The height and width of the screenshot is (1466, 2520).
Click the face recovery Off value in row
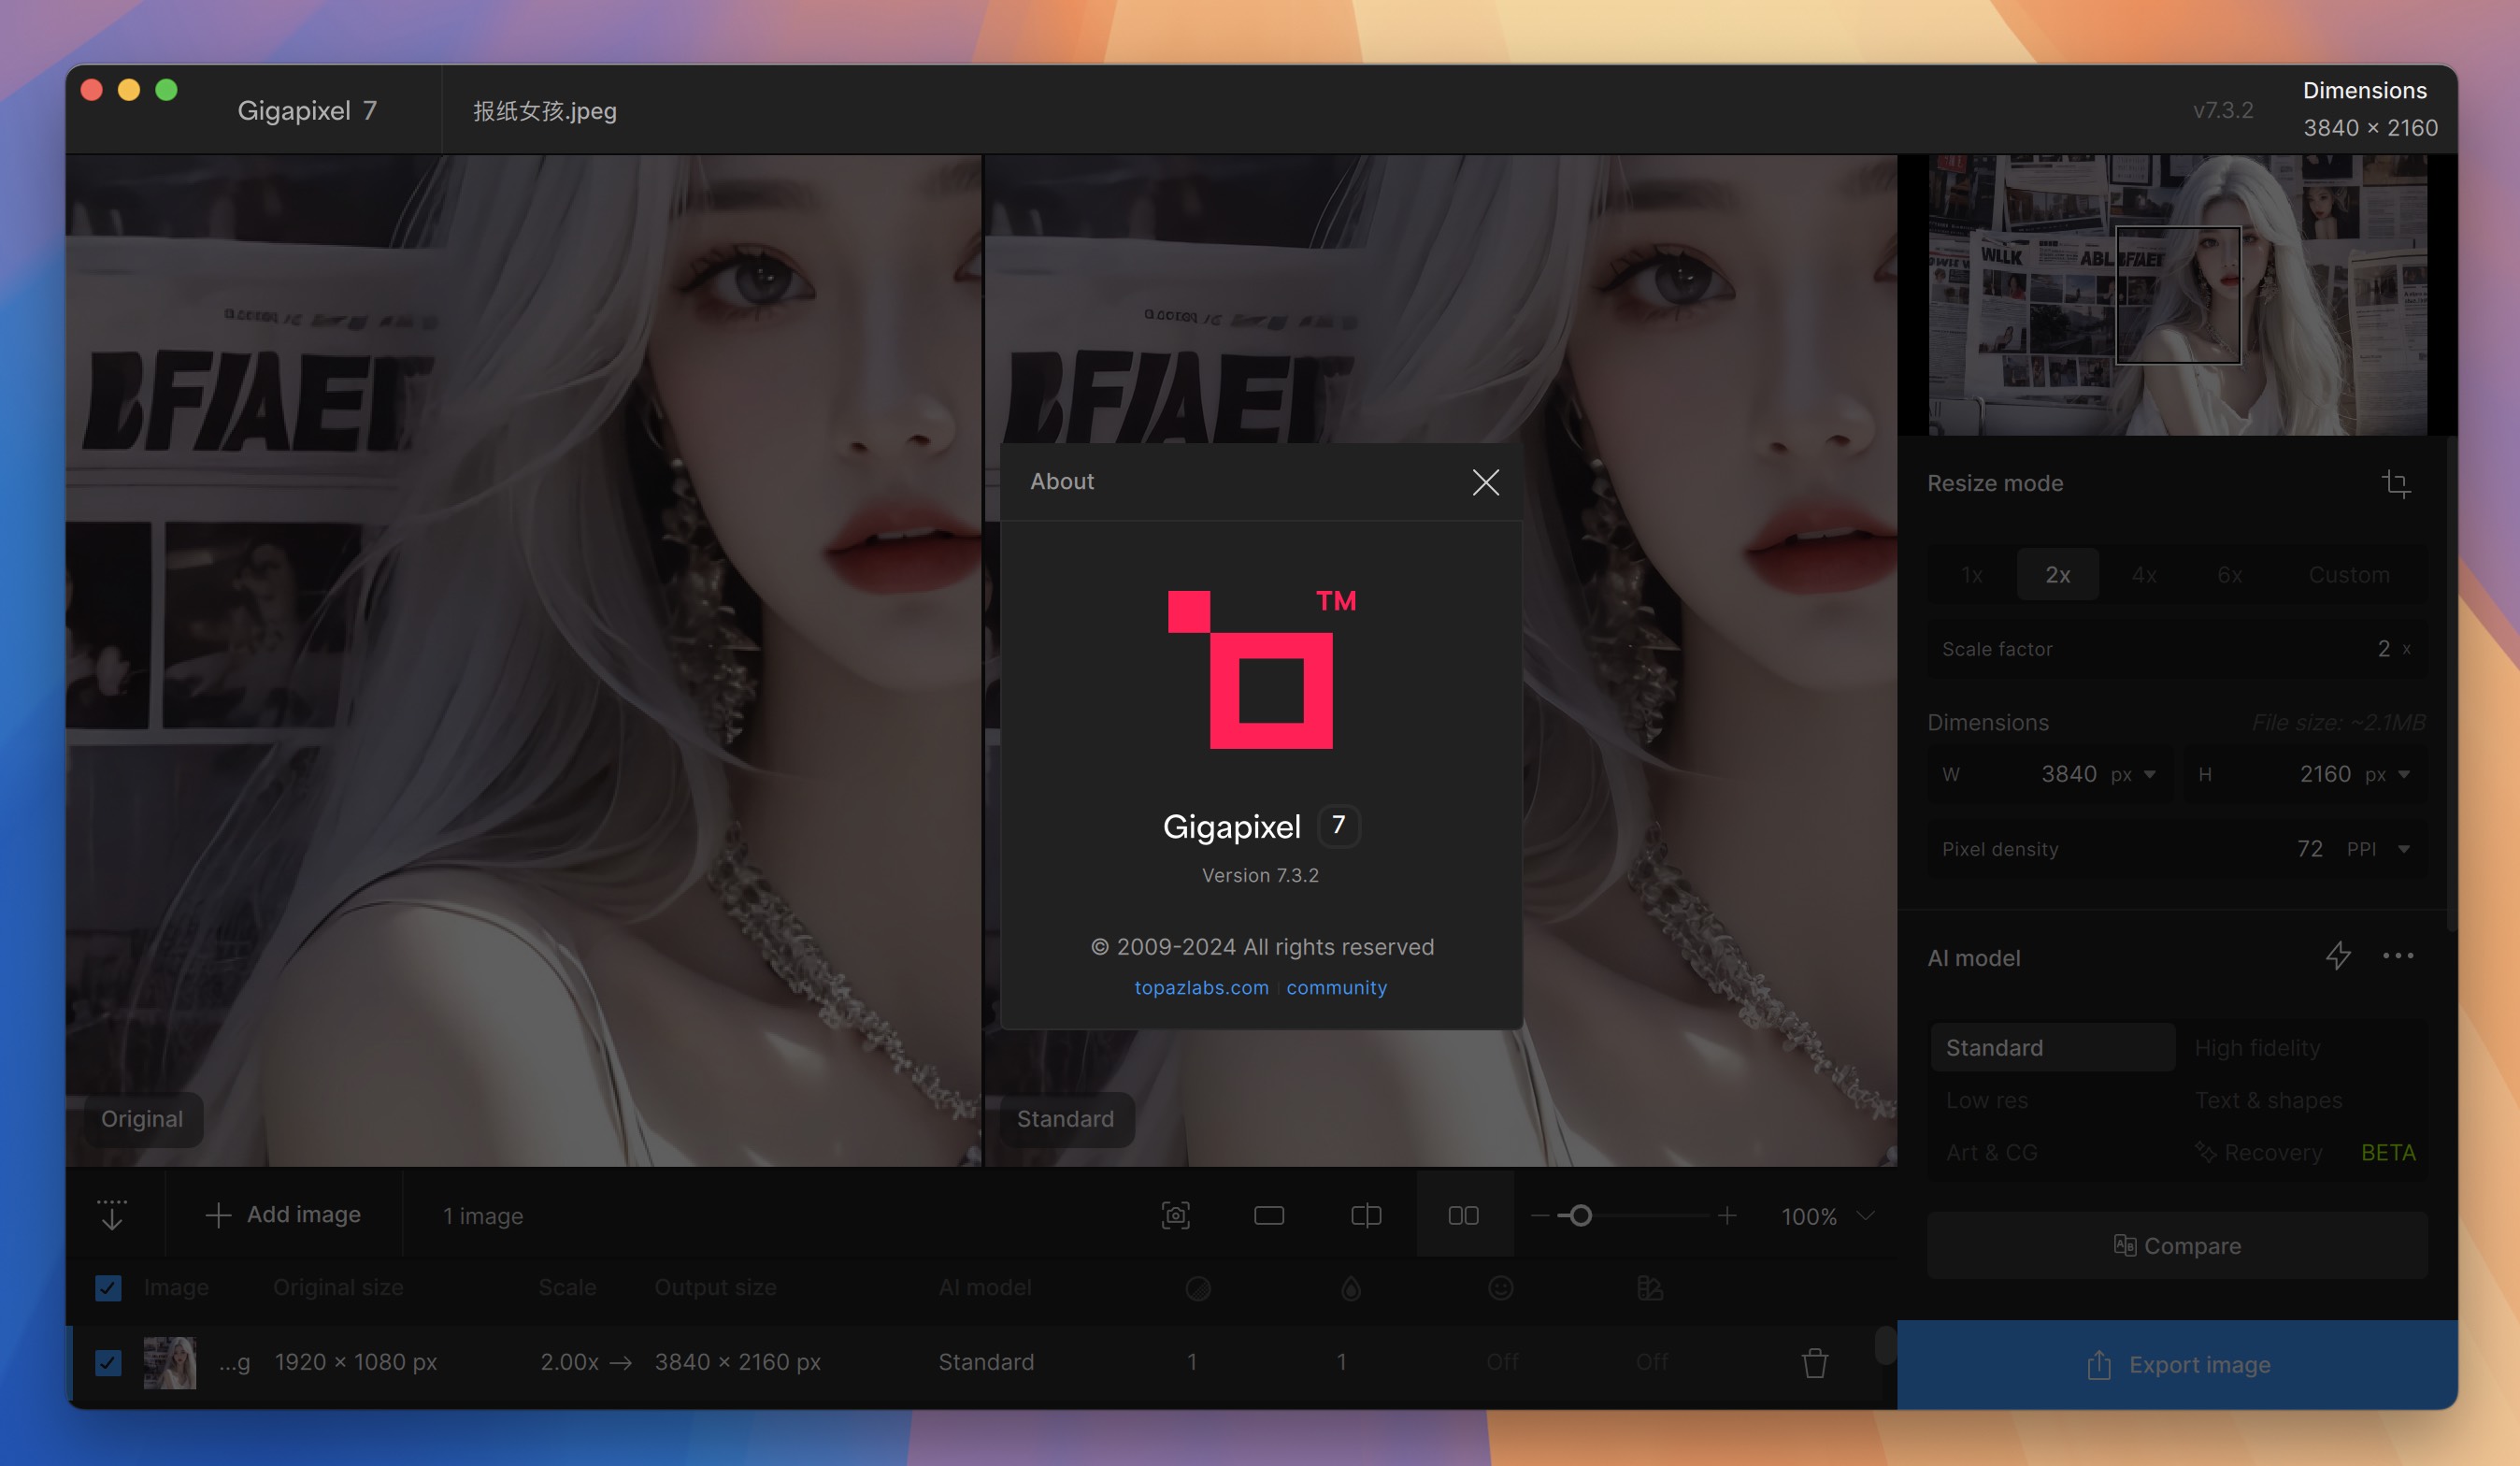pyautogui.click(x=1502, y=1362)
